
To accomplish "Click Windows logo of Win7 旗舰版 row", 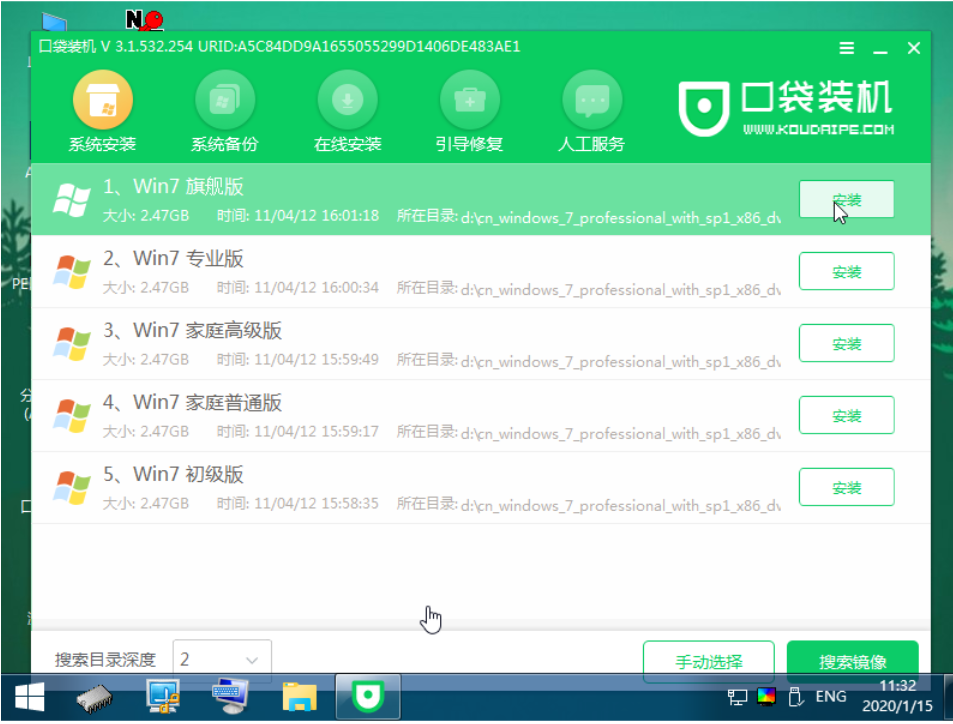I will coord(72,199).
